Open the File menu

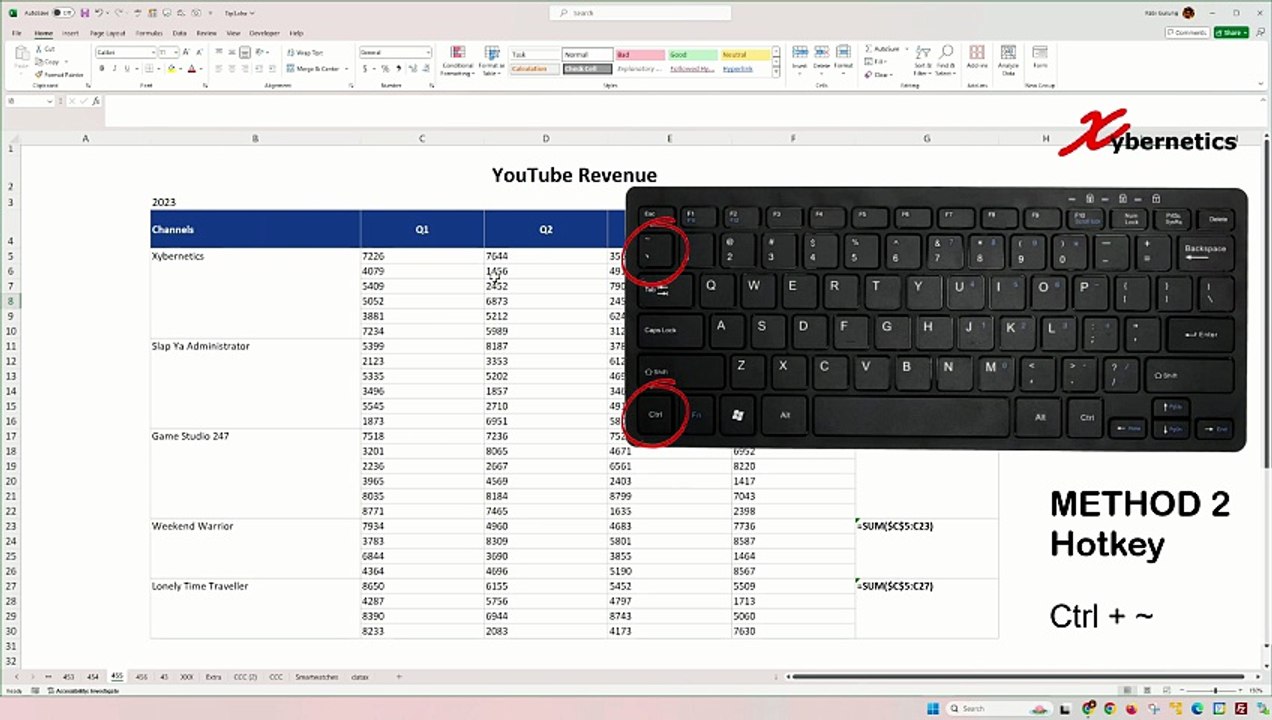(17, 33)
